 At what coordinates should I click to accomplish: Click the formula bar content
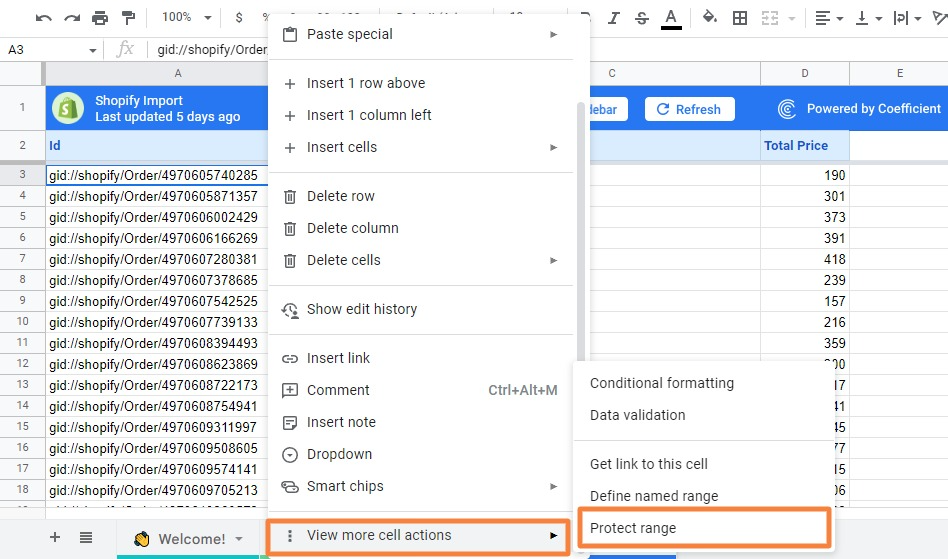point(212,50)
